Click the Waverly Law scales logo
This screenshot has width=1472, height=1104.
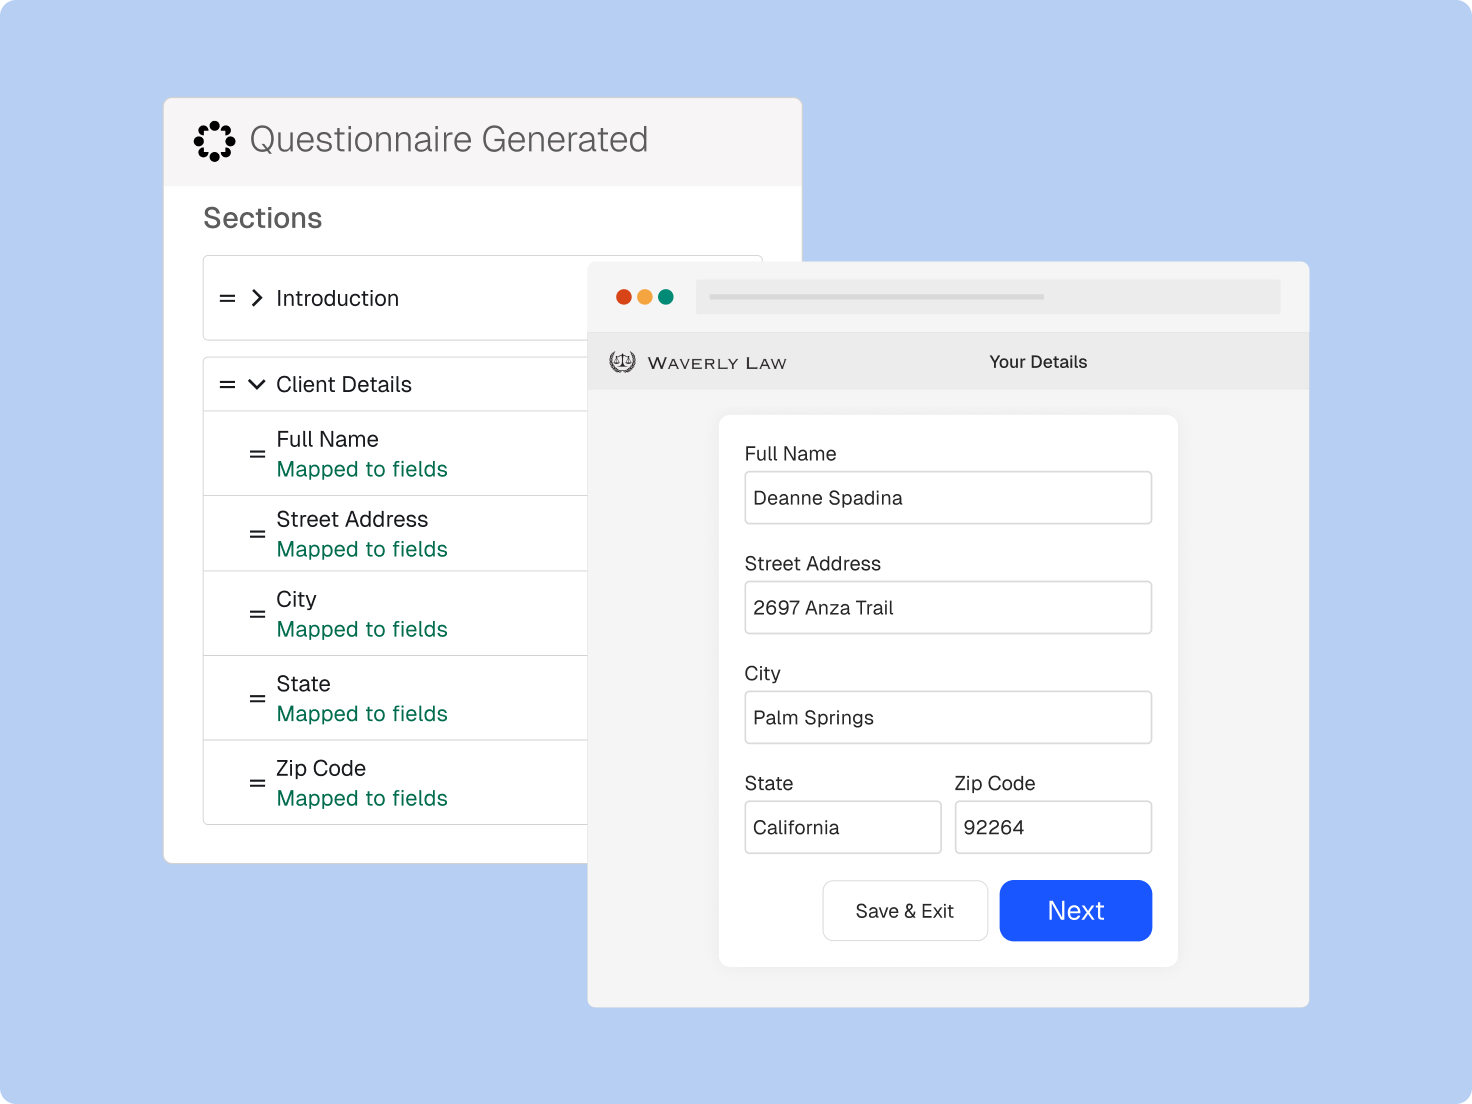622,362
